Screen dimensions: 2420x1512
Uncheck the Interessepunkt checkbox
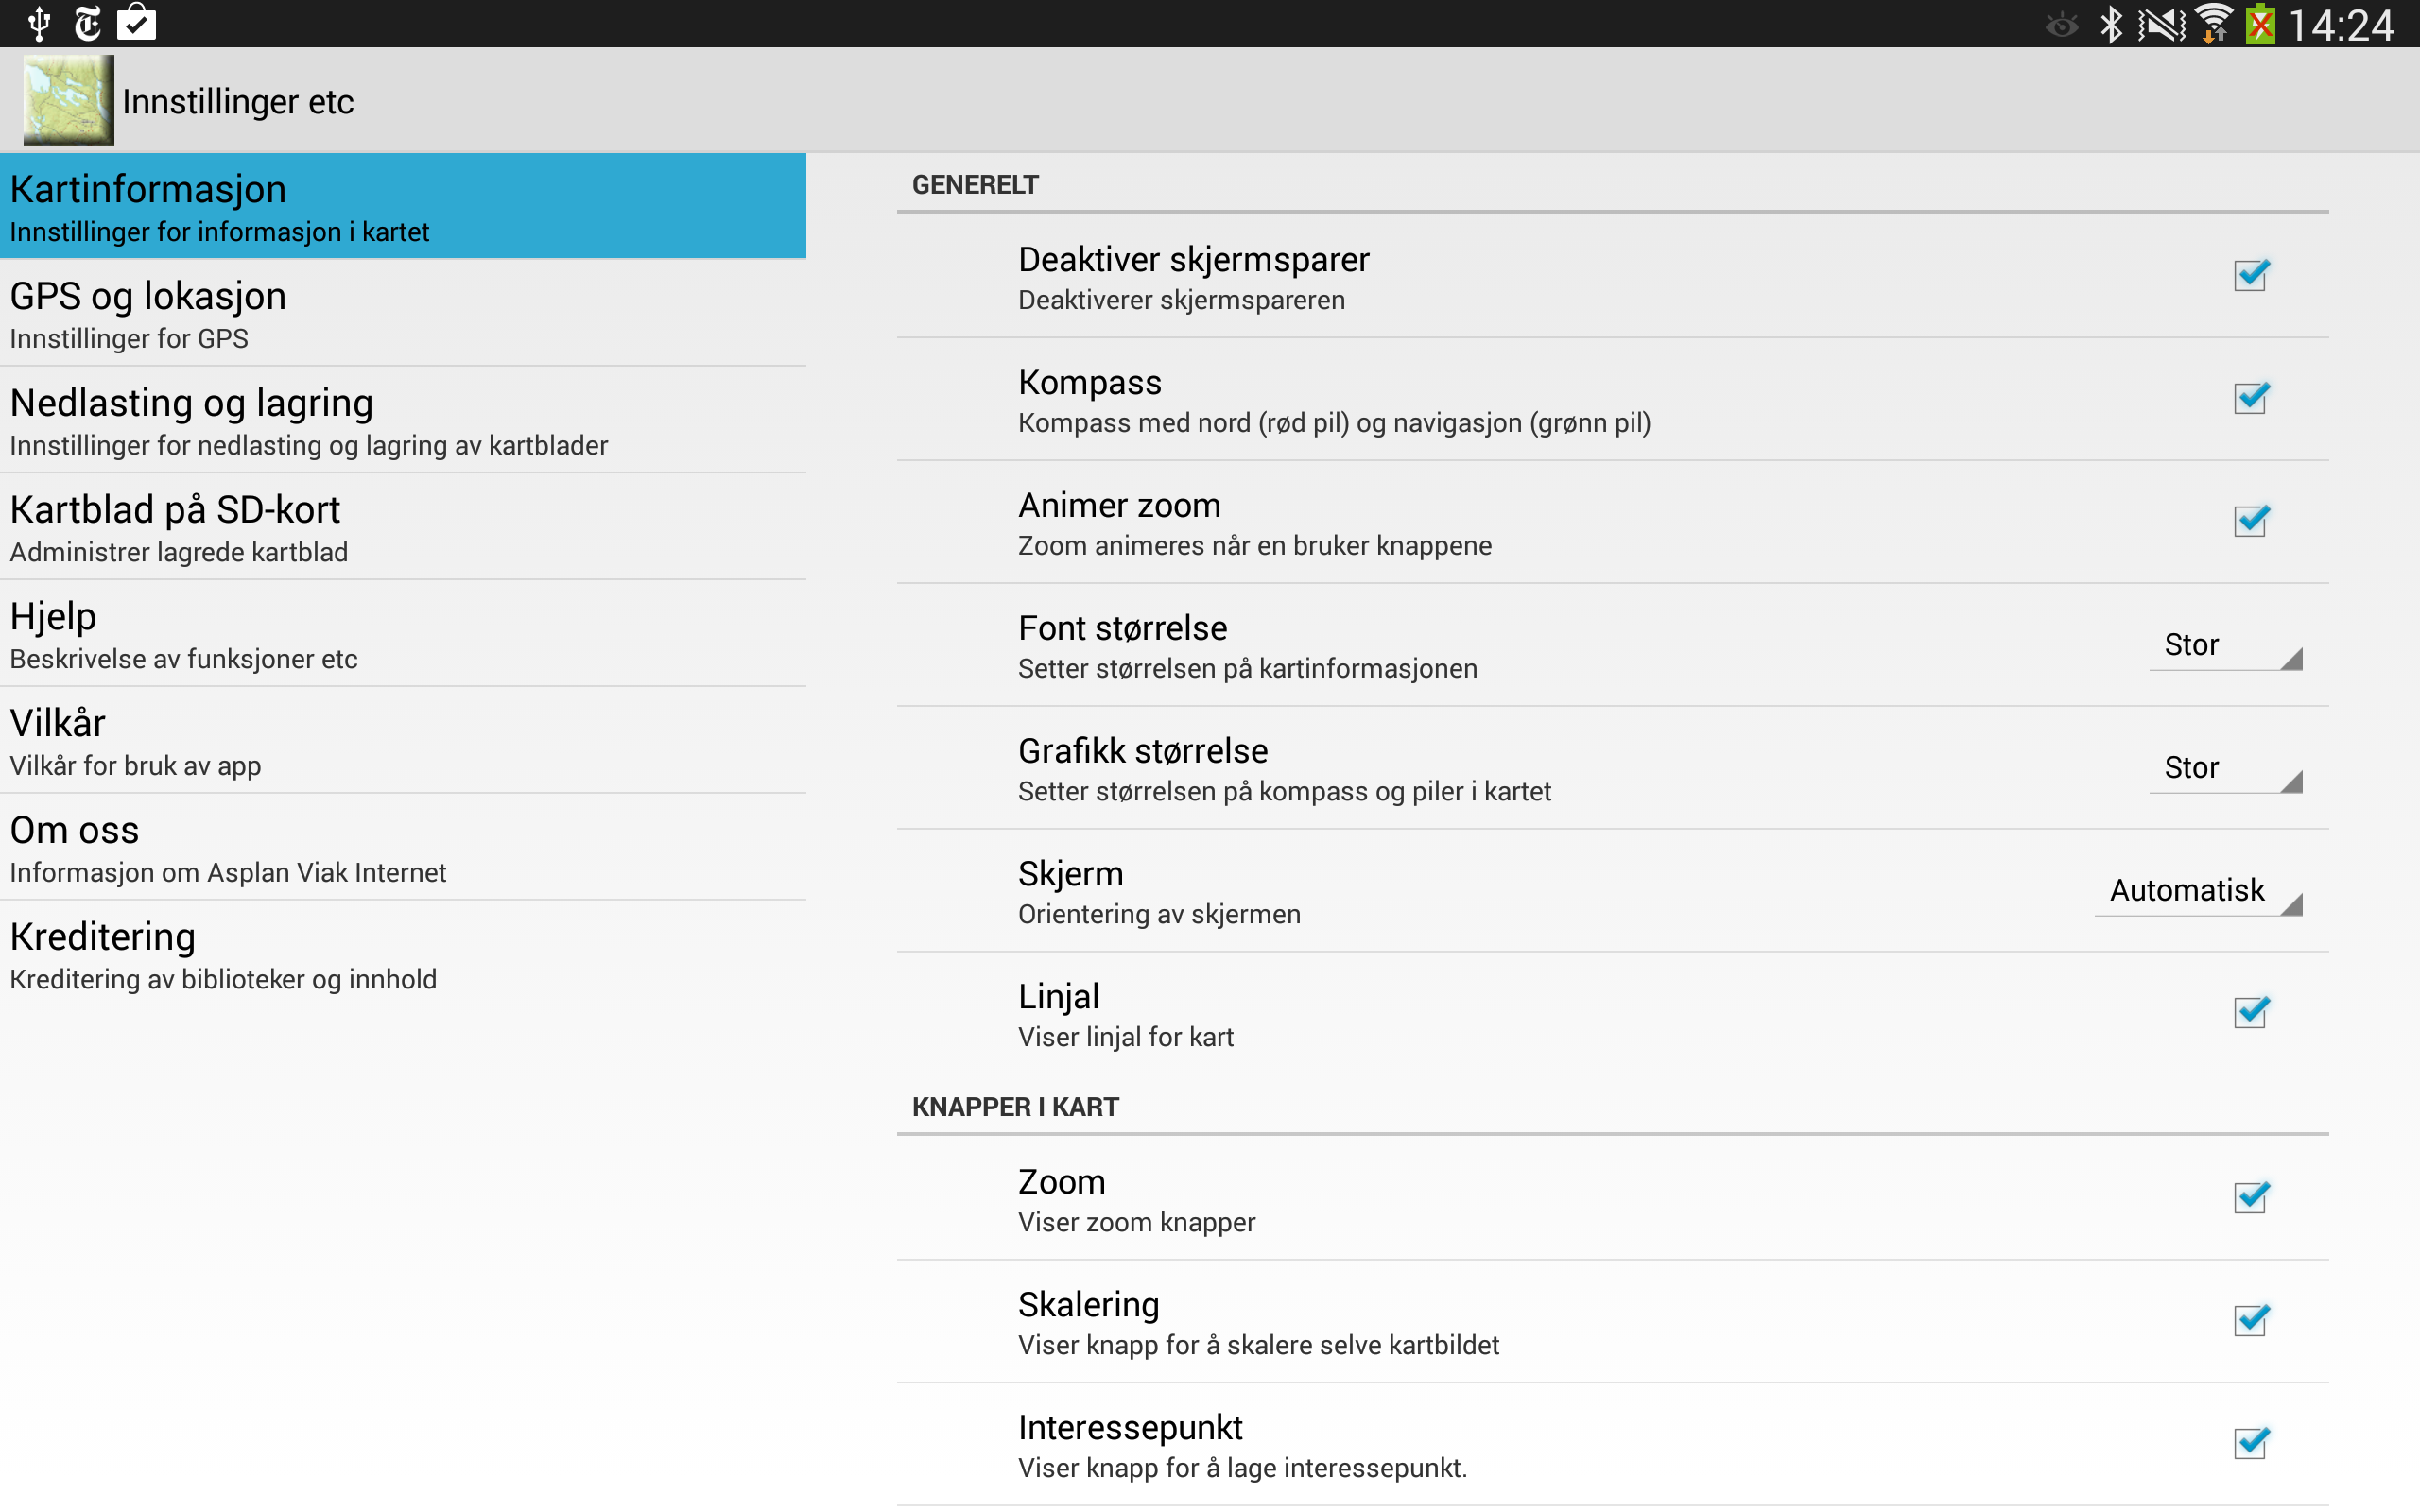coord(2250,1443)
